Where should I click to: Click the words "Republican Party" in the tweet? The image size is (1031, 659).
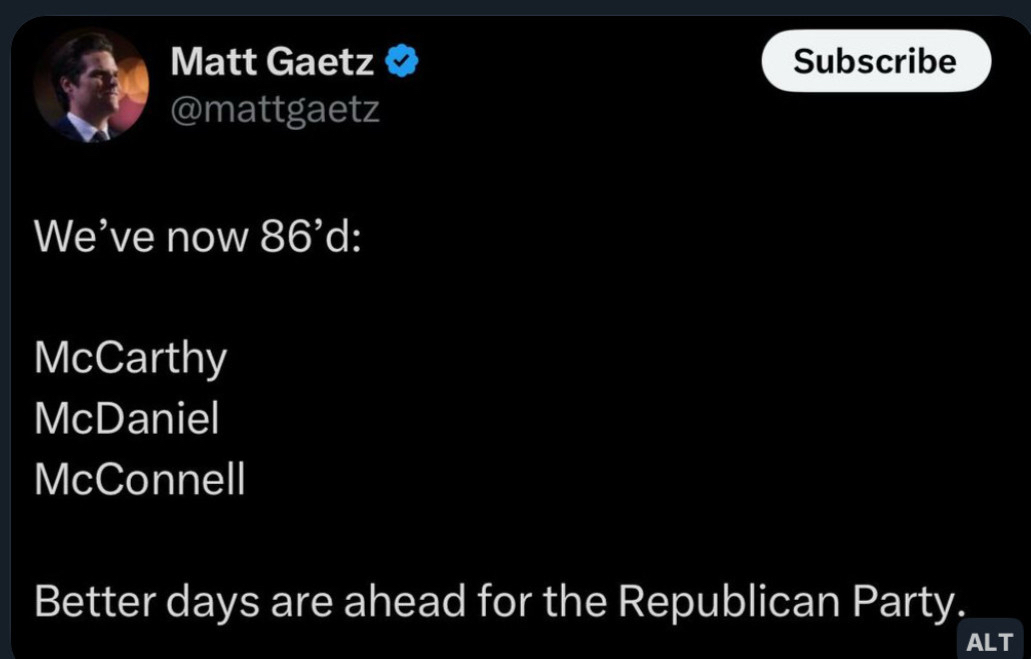pos(790,599)
